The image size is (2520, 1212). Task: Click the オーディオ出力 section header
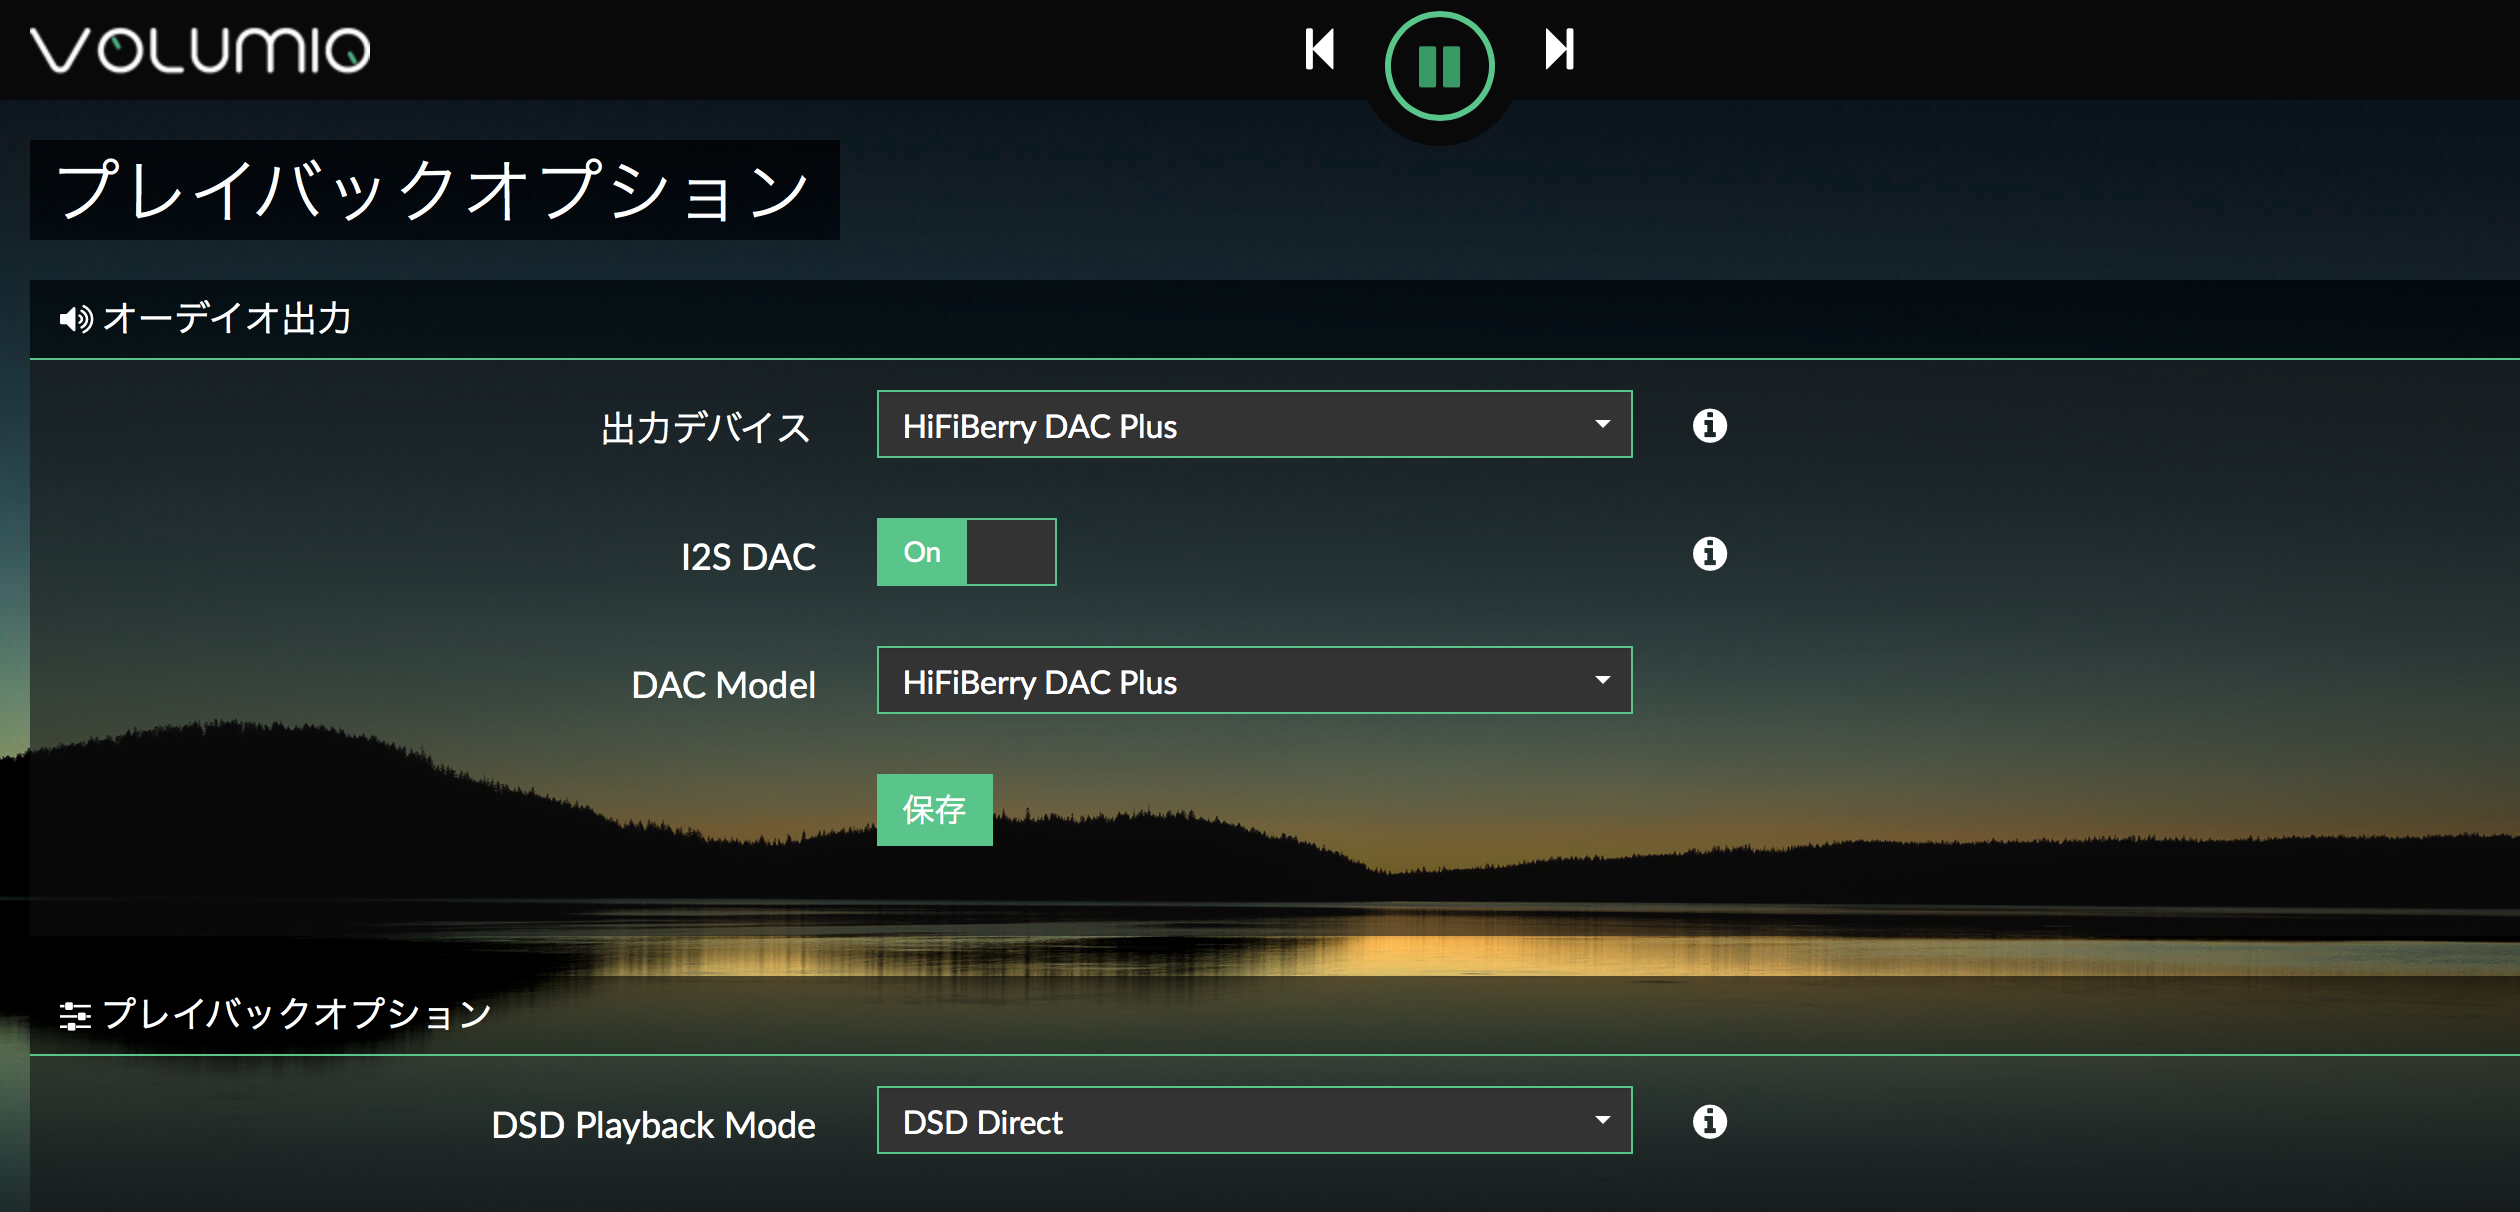pyautogui.click(x=228, y=319)
